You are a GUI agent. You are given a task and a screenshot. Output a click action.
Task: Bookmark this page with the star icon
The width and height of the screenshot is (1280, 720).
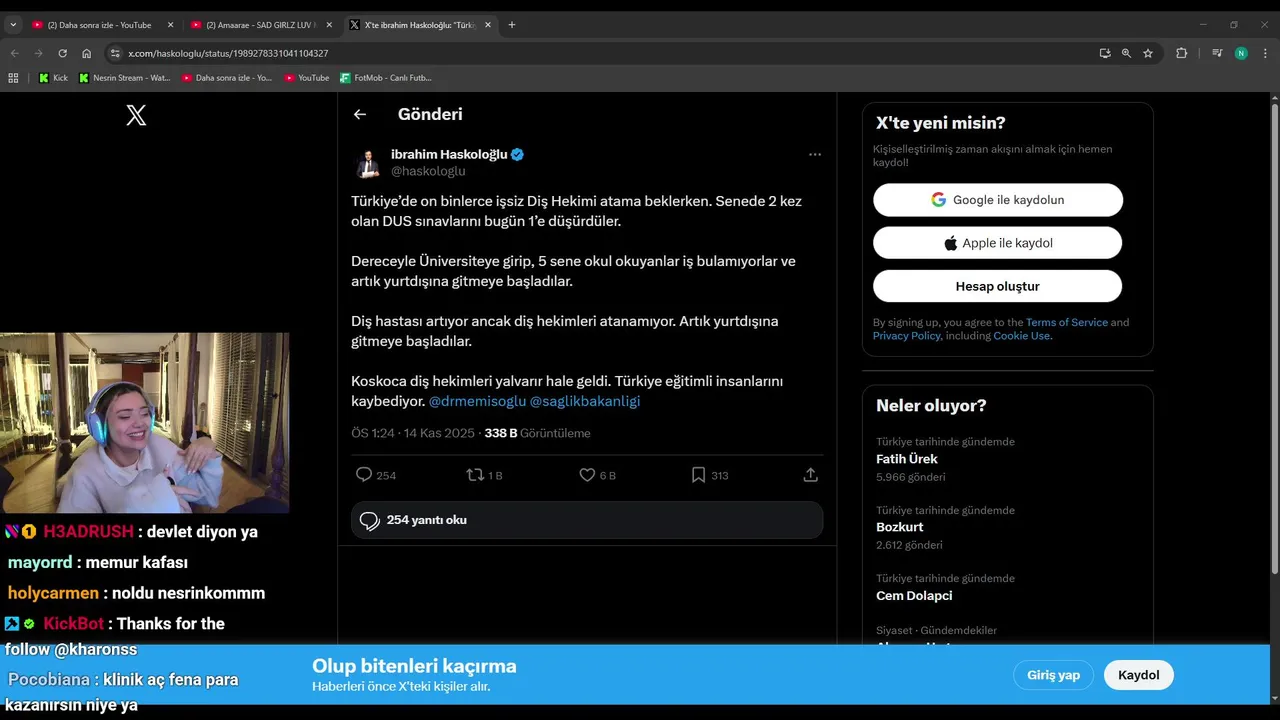(x=1148, y=53)
